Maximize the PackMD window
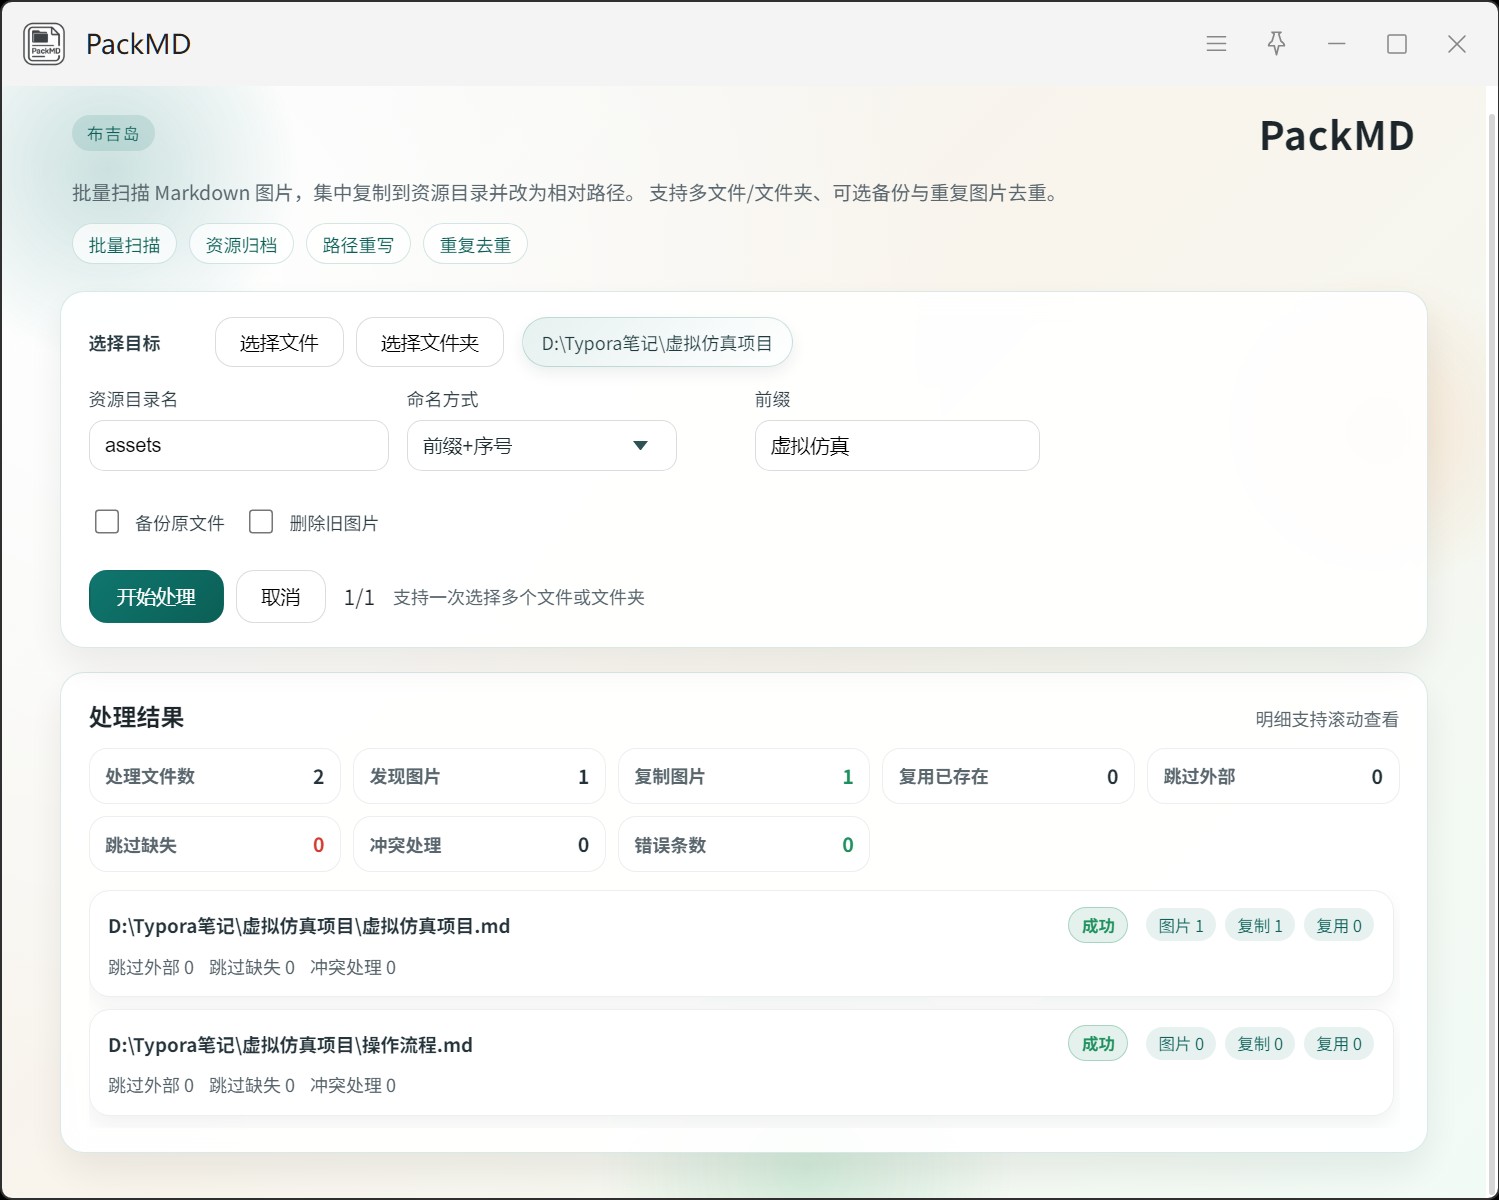1499x1200 pixels. click(x=1397, y=44)
